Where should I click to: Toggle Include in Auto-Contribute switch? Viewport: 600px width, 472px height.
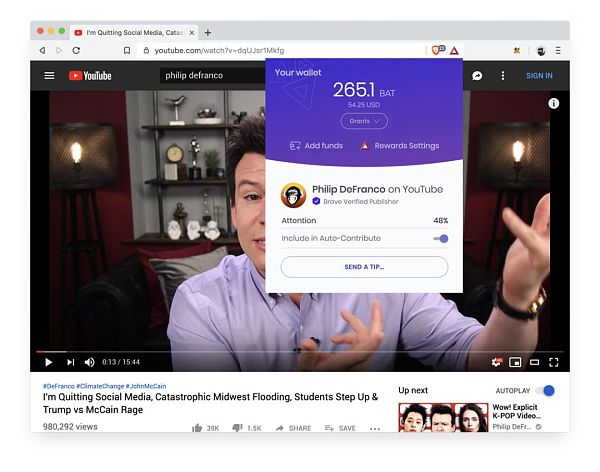[441, 238]
